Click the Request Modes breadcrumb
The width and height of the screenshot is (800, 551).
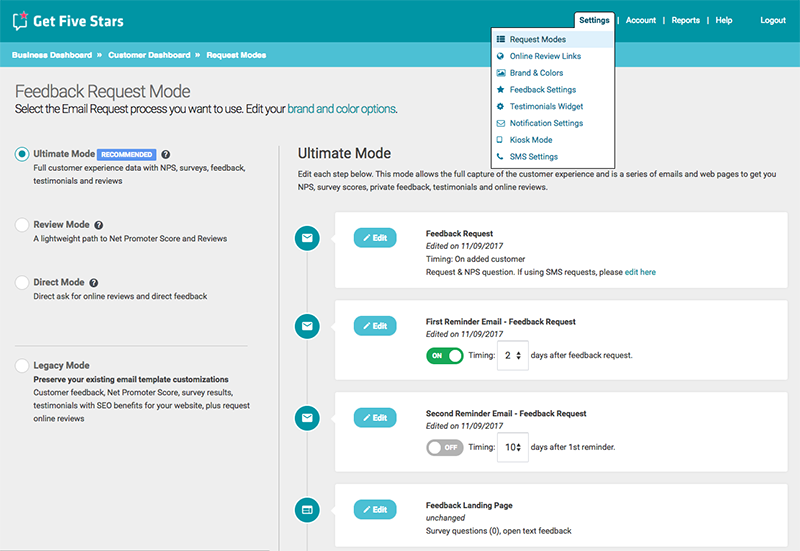click(x=236, y=55)
